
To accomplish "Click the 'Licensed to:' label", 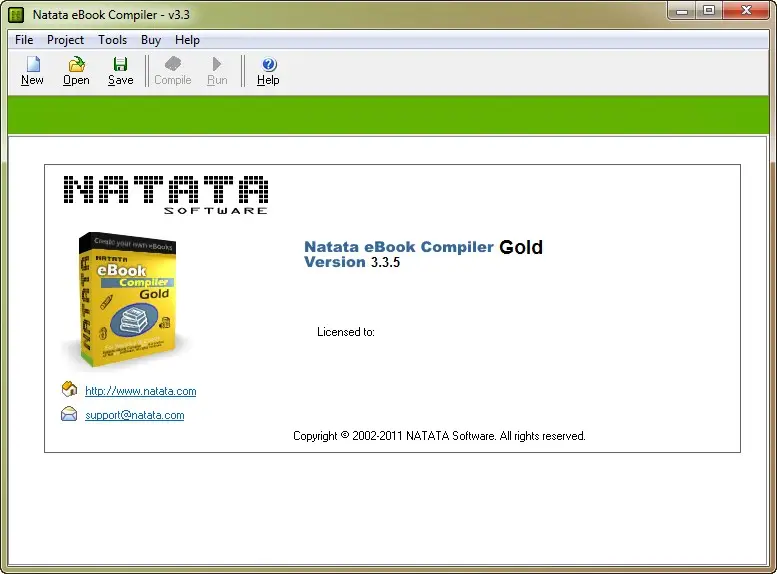I will coord(346,332).
